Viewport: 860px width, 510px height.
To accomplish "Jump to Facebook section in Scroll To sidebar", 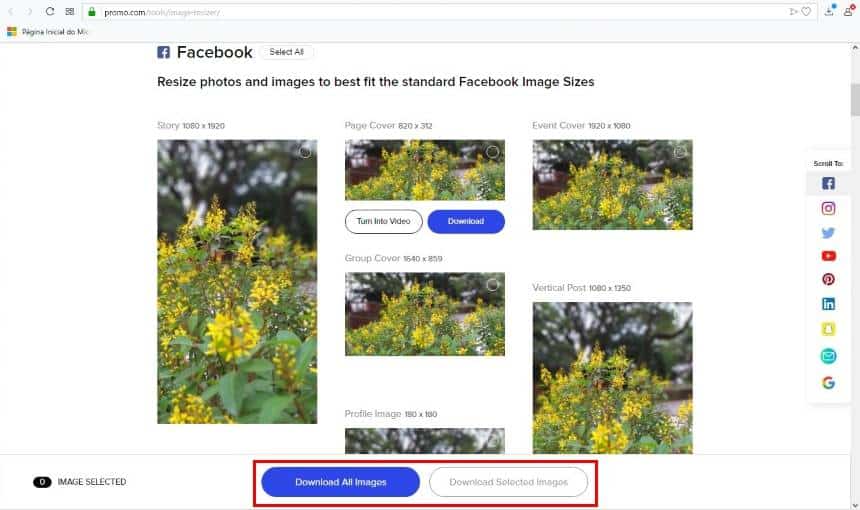I will pos(828,183).
